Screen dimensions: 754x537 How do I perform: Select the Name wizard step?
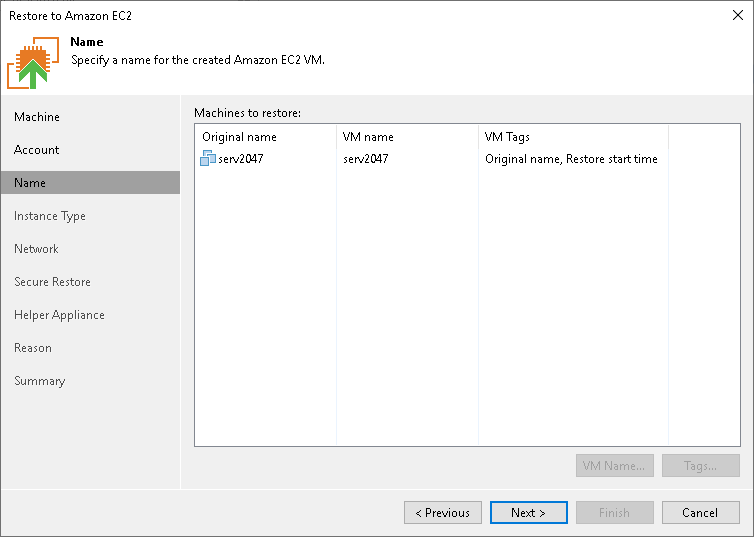click(90, 183)
